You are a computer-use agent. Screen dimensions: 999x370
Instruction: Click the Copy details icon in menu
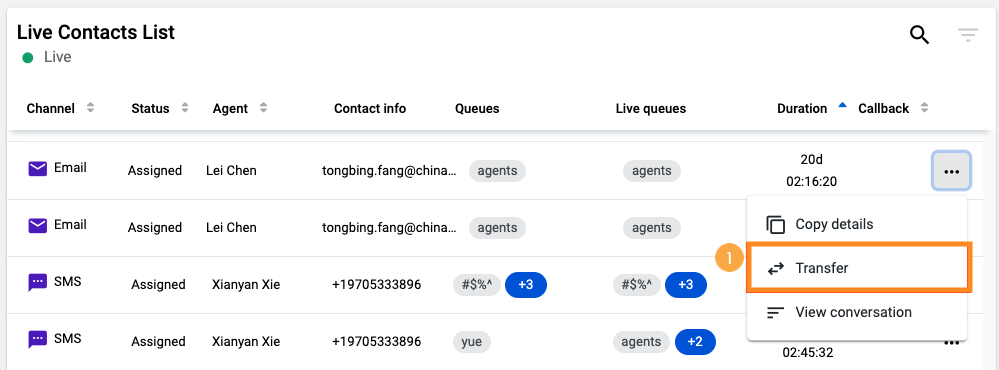coord(775,224)
